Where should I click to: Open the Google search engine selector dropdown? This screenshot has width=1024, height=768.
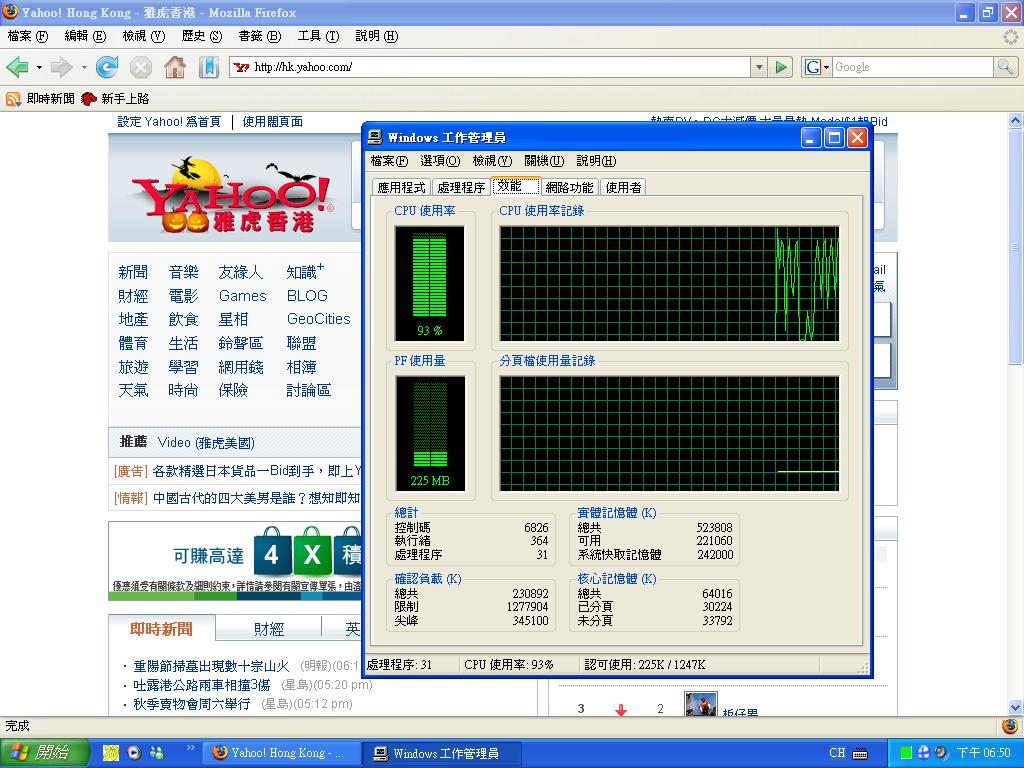[x=816, y=67]
